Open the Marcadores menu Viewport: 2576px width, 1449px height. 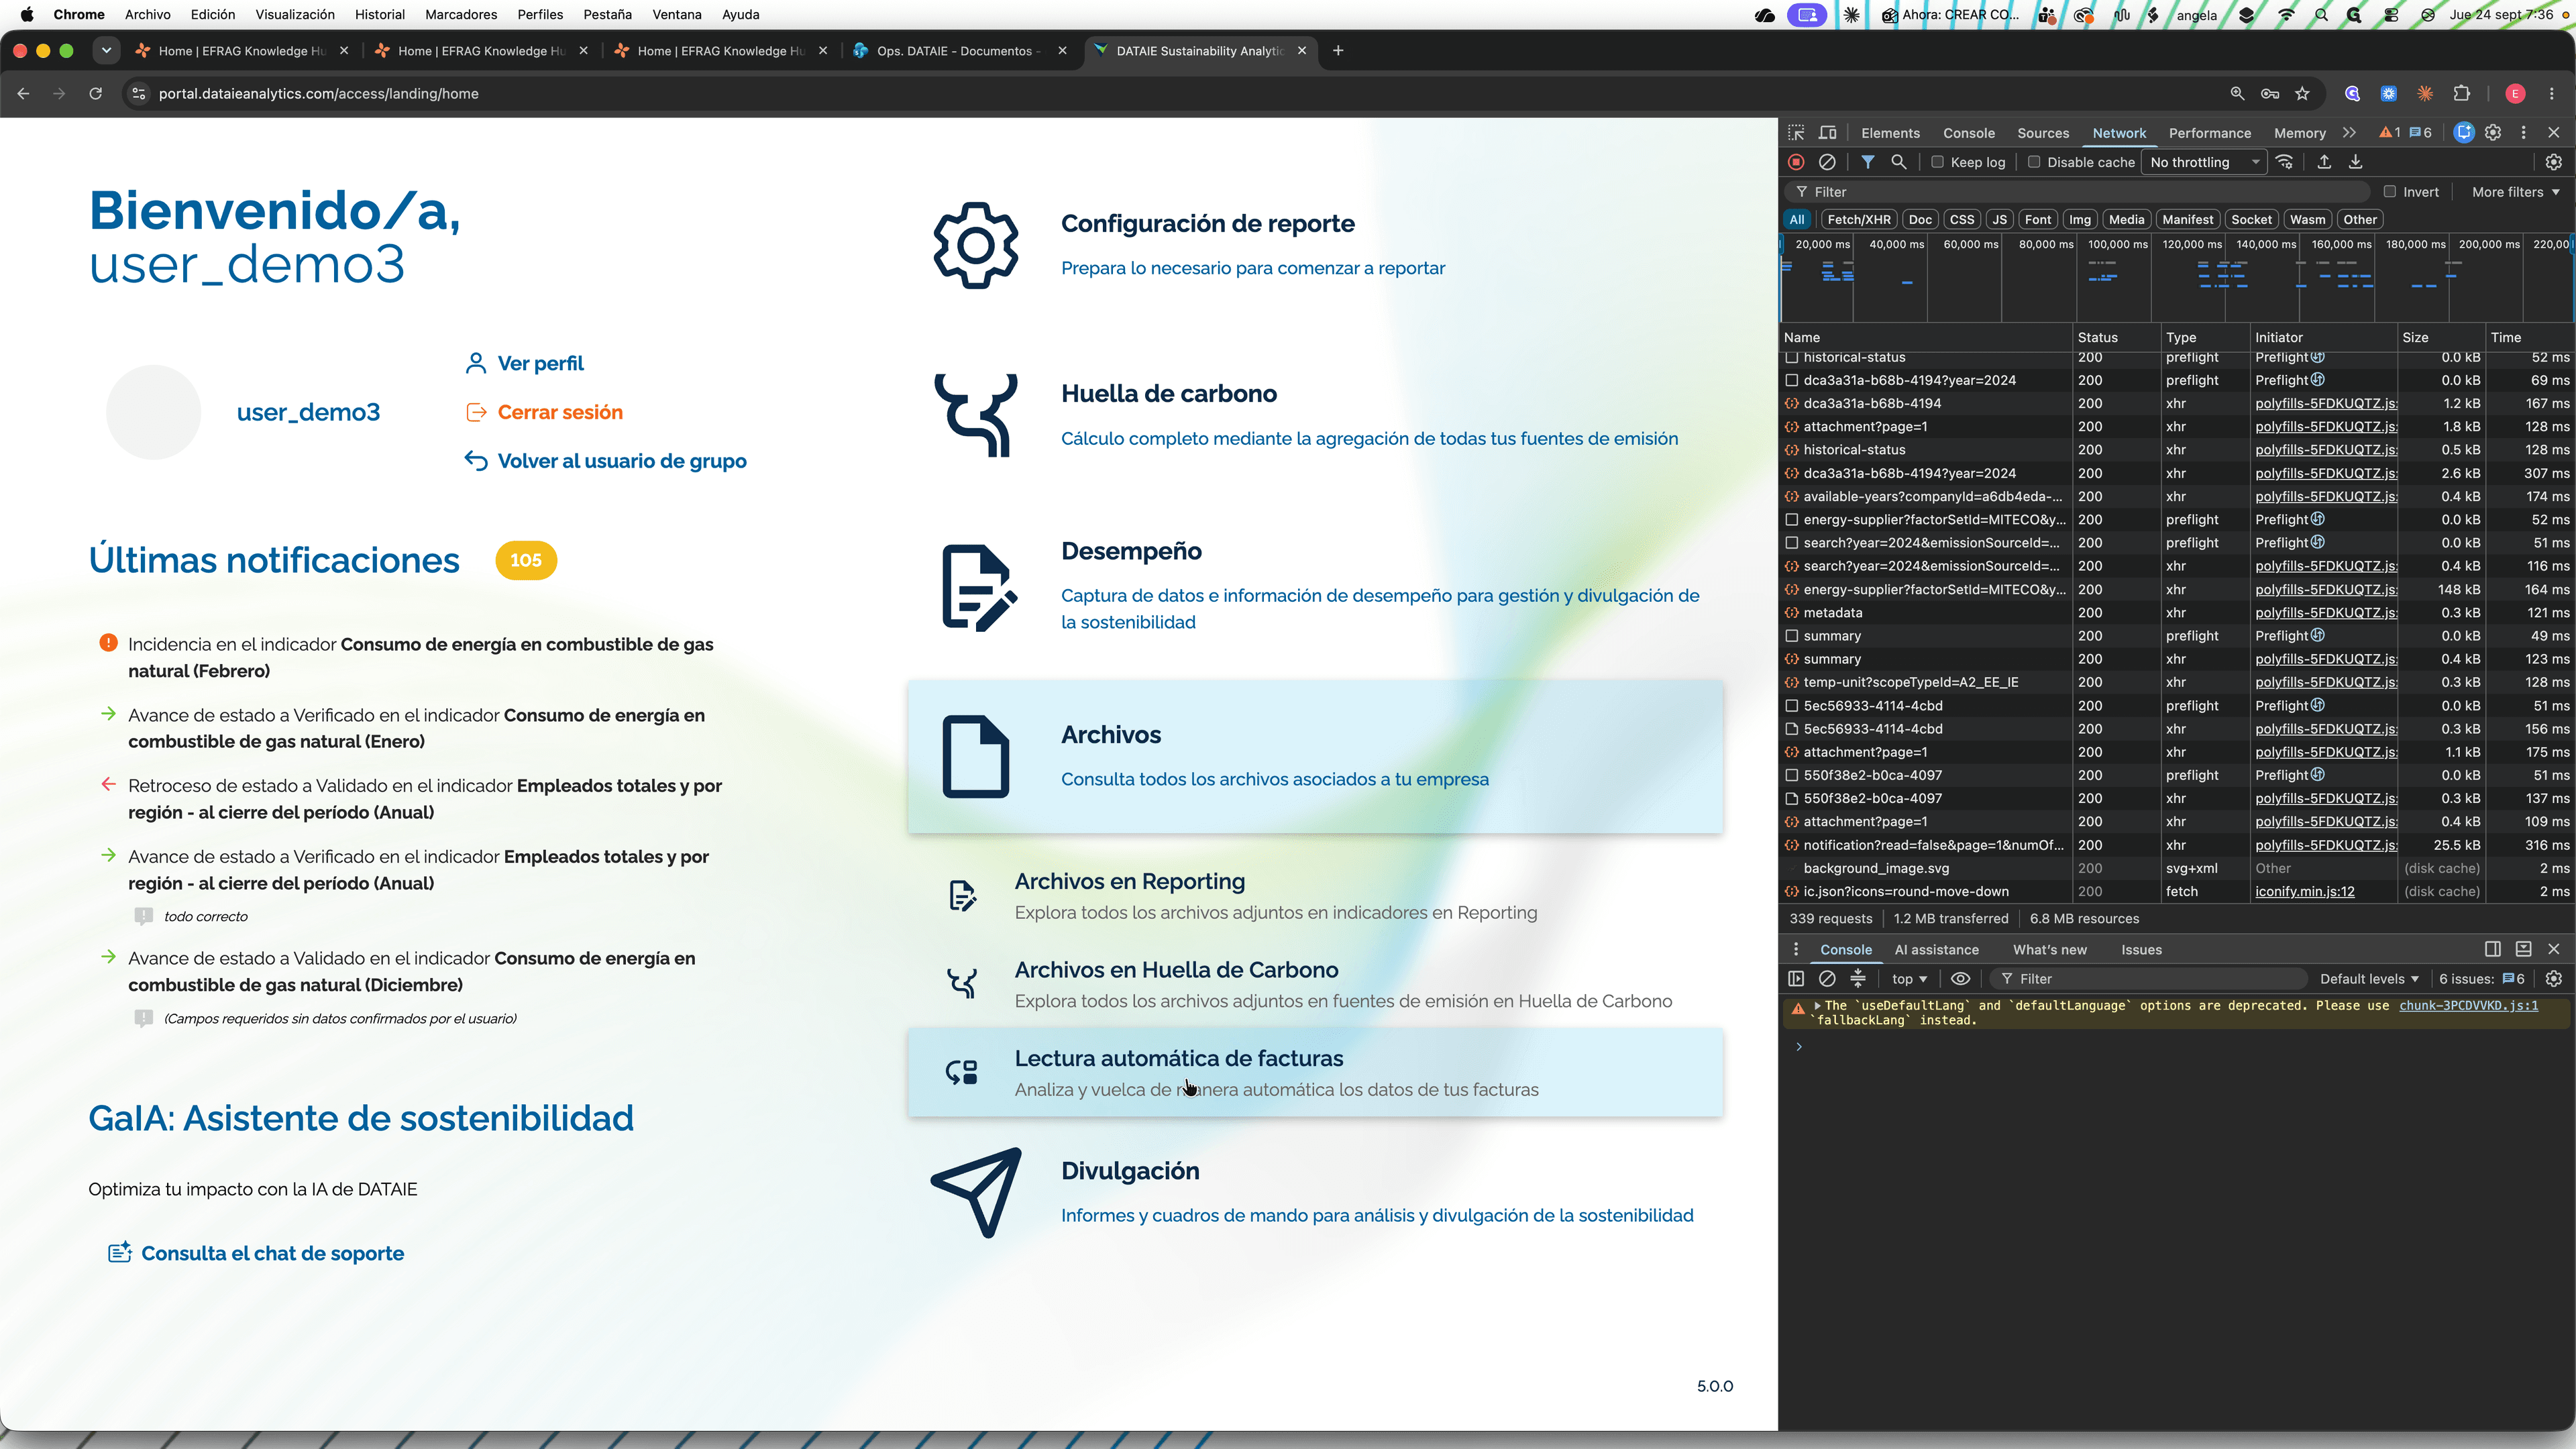point(461,15)
